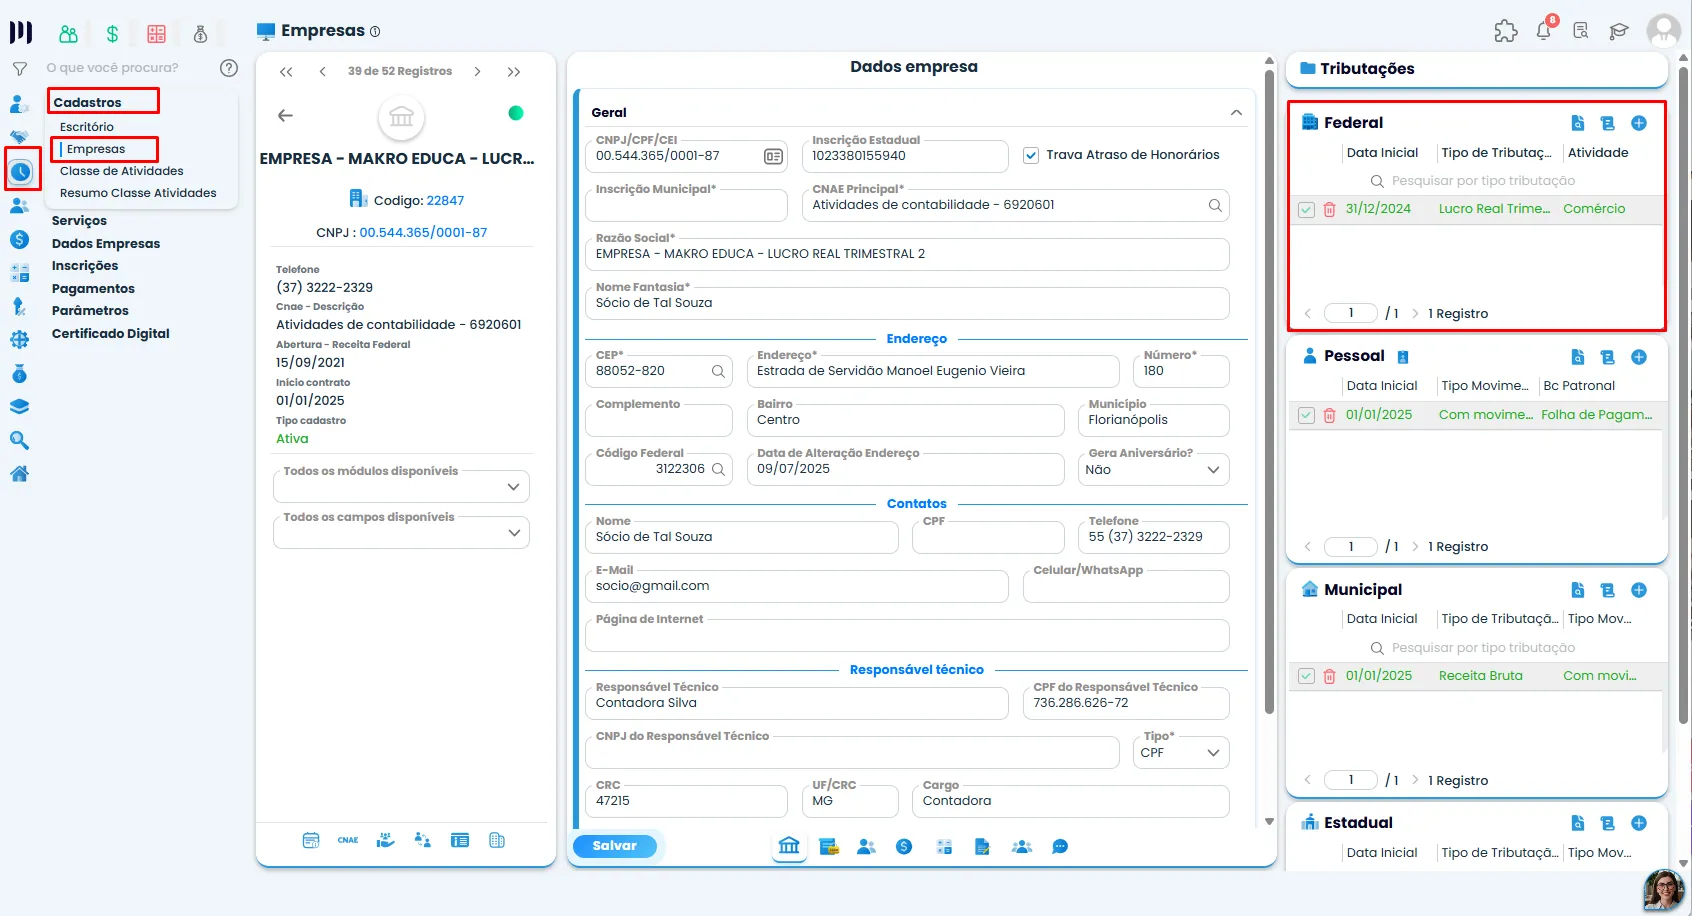
Task: Focus the E-Mail input field
Action: (796, 586)
